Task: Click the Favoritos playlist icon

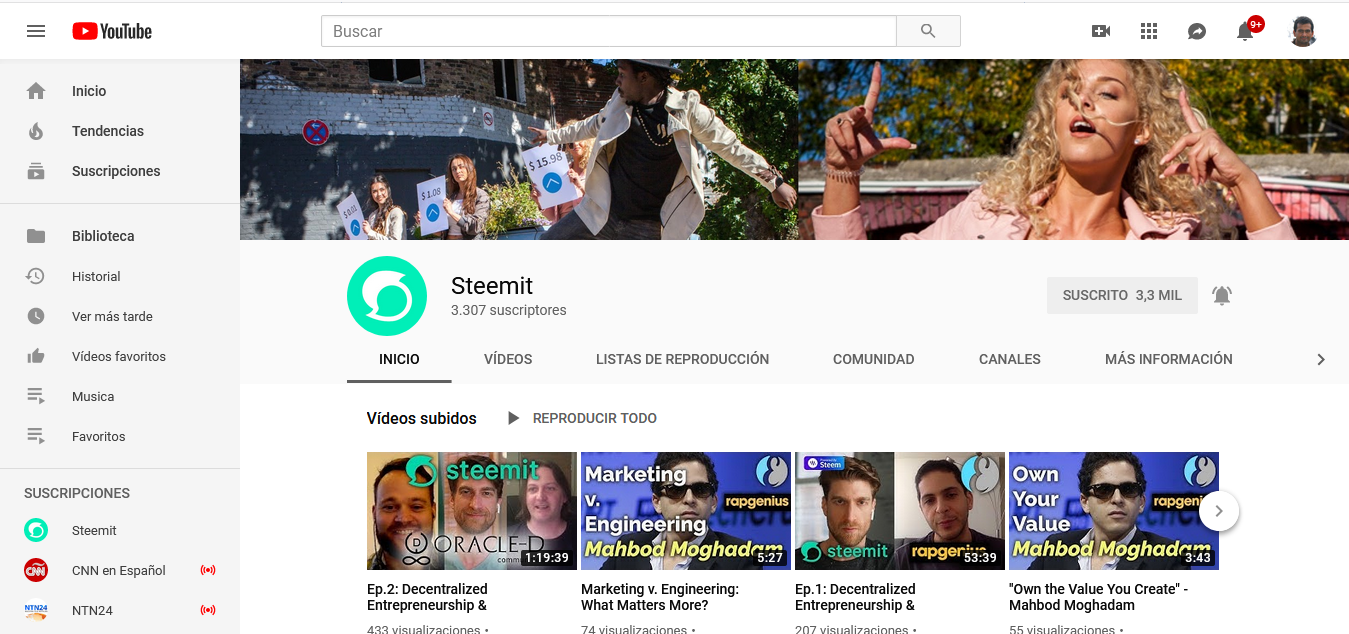Action: coord(36,436)
